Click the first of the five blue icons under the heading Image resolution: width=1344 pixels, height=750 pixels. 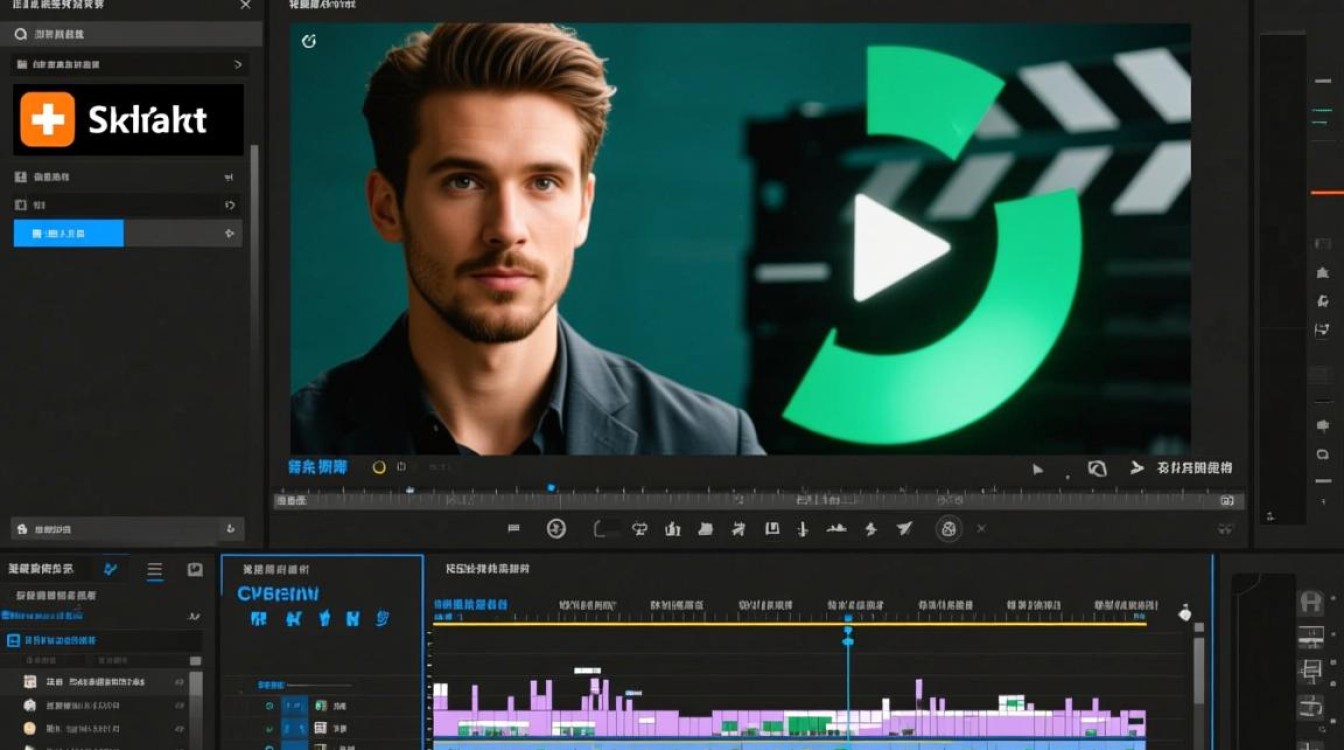(x=259, y=619)
